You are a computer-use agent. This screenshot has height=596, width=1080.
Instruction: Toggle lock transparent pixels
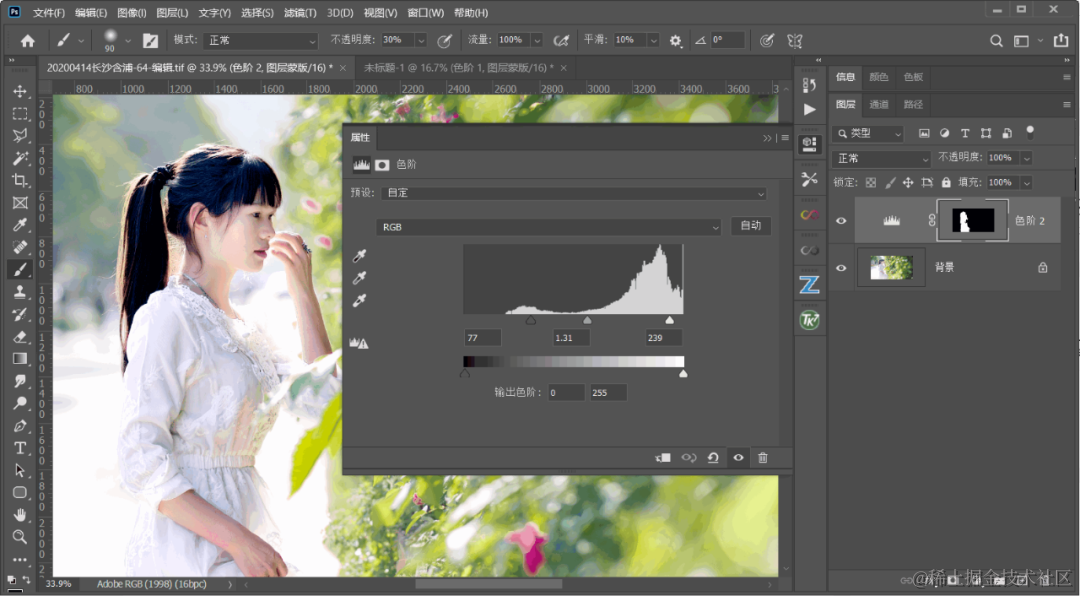(871, 183)
